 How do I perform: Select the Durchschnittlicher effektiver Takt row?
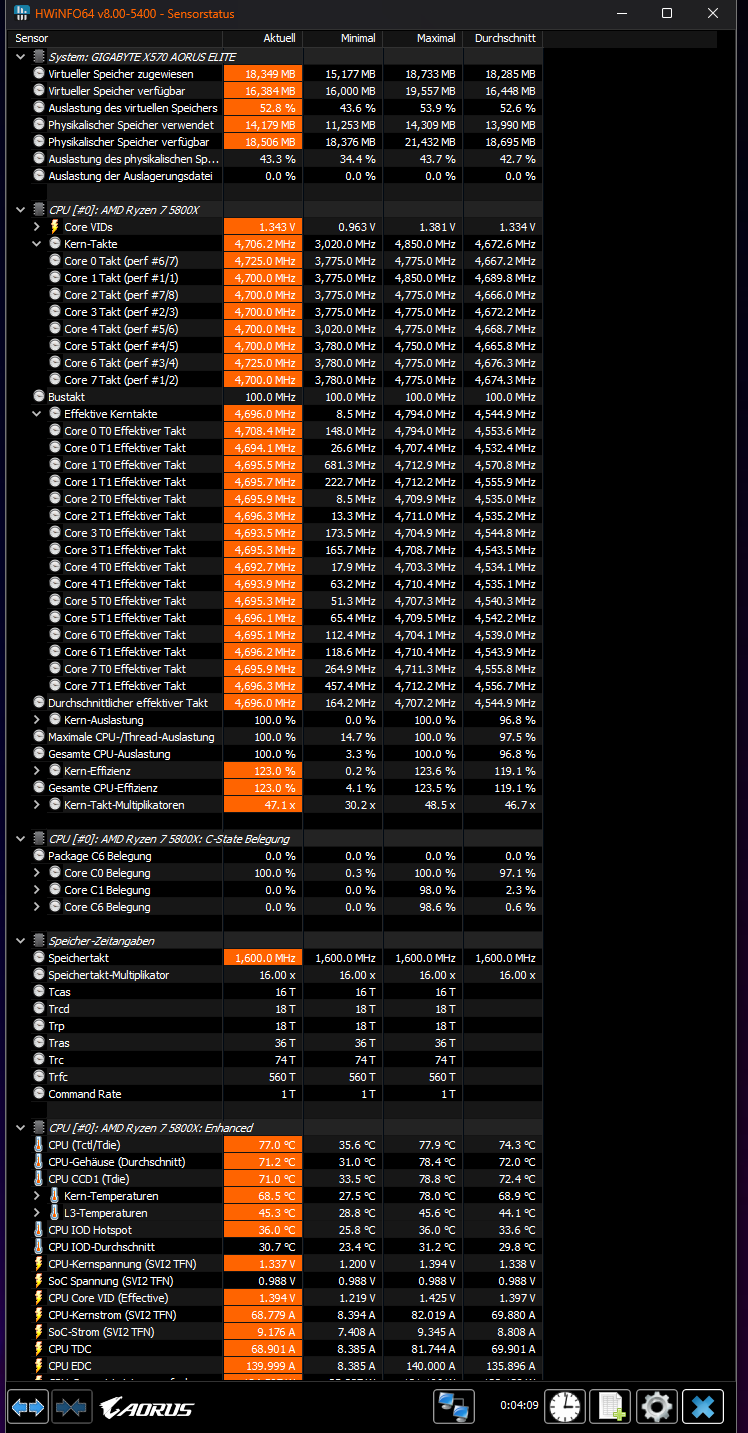pyautogui.click(x=276, y=703)
